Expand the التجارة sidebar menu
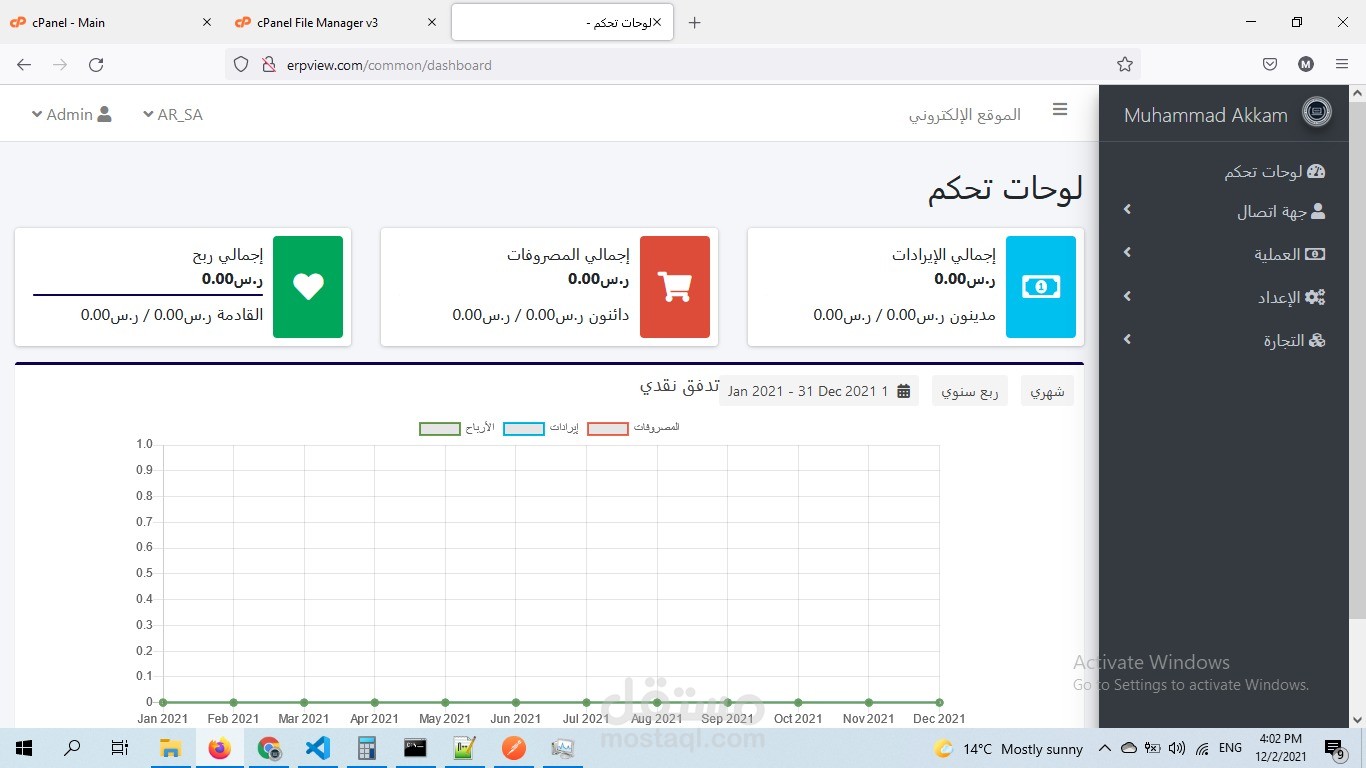This screenshot has height=768, width=1366. (1224, 340)
